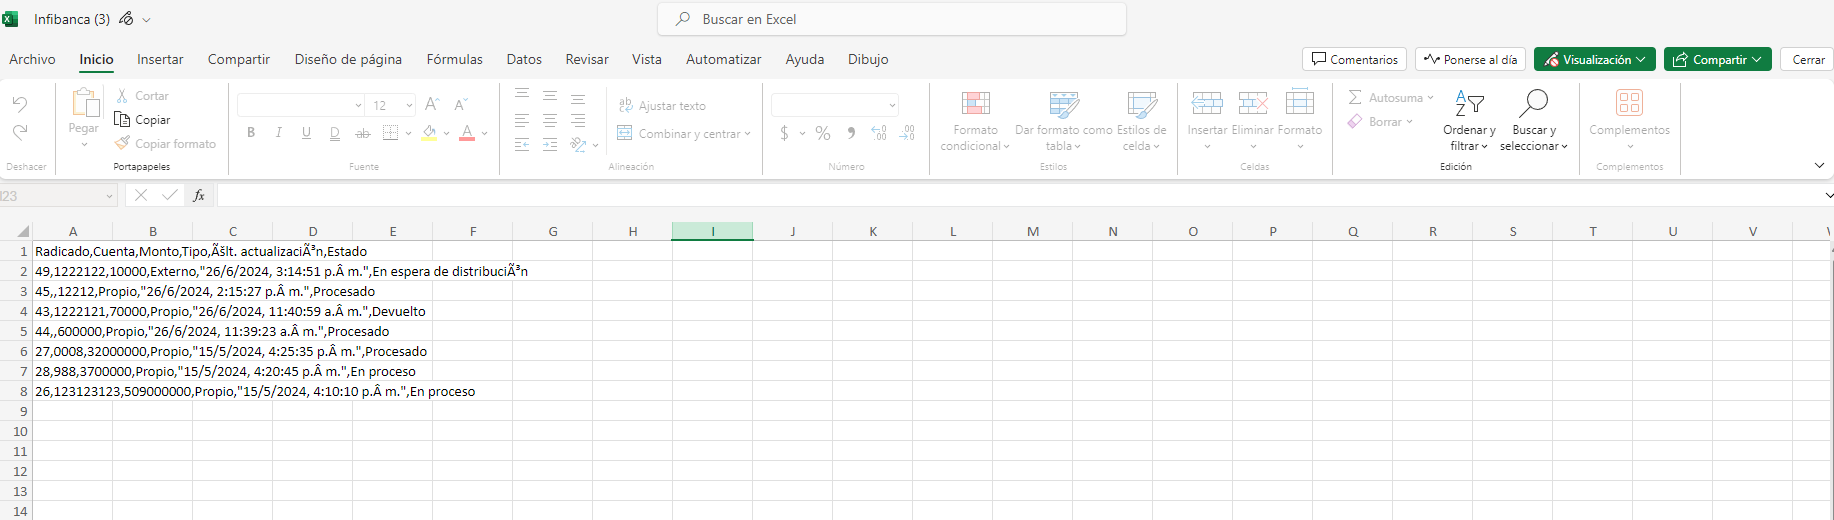
Task: Decrease cell indent
Action: click(522, 145)
